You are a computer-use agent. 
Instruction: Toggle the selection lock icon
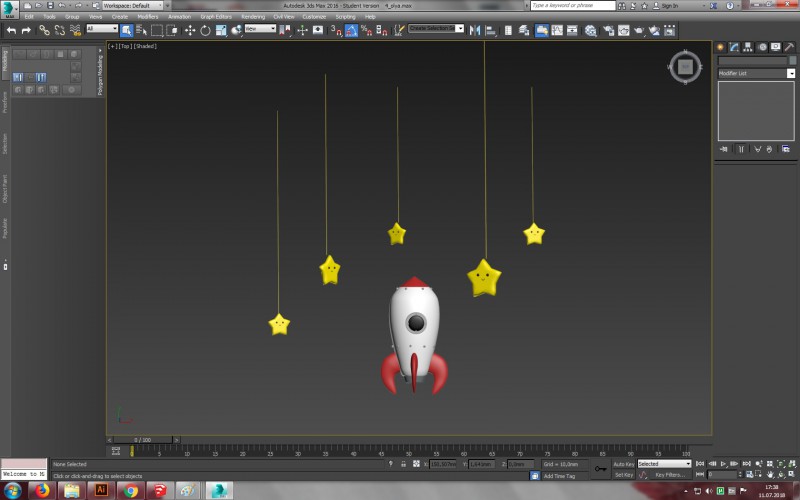click(403, 464)
